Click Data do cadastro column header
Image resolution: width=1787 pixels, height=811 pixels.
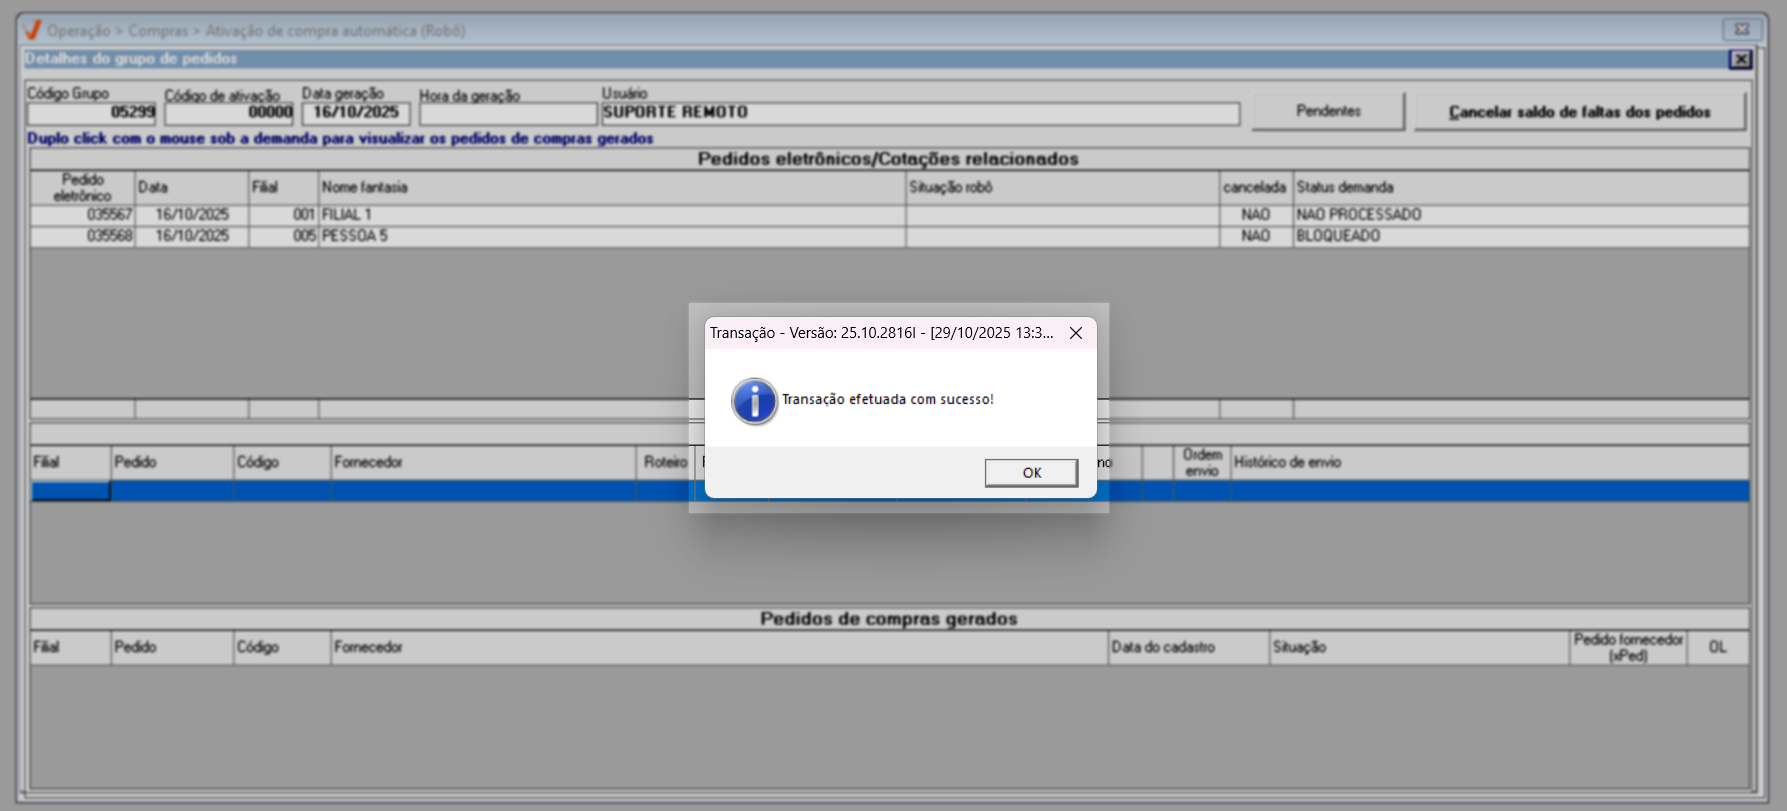point(1189,647)
